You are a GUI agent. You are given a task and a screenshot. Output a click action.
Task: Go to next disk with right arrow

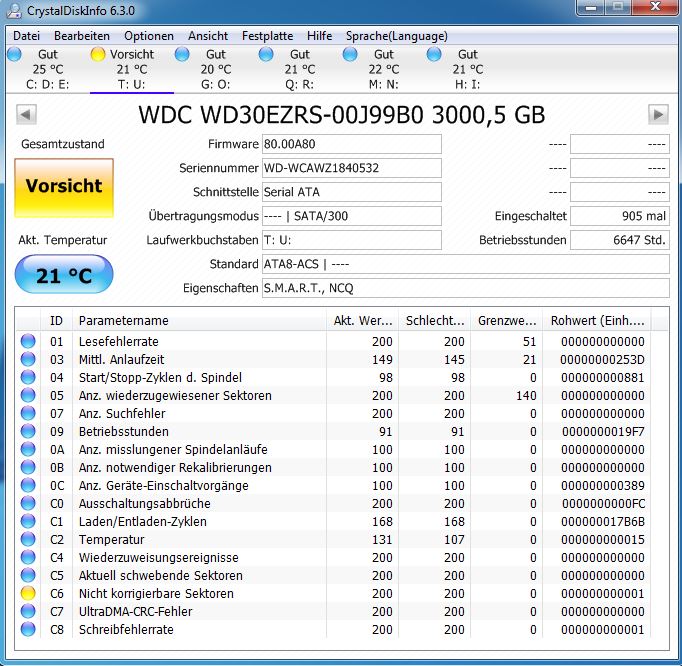[658, 115]
